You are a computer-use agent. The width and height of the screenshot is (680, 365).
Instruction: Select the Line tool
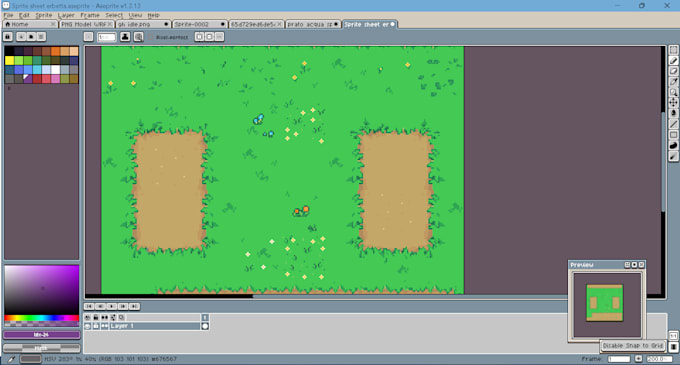(673, 124)
